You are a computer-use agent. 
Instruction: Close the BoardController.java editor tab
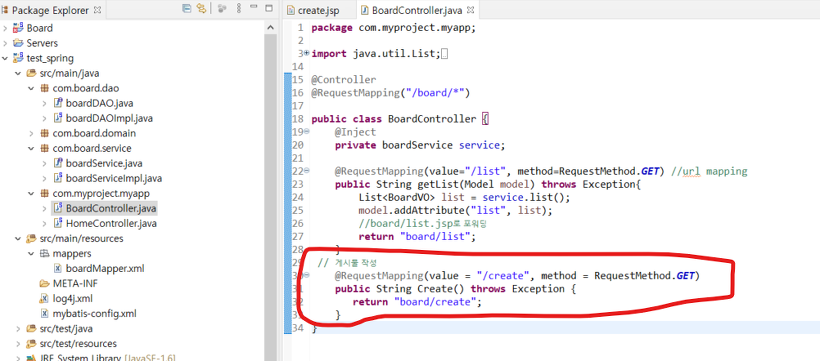click(470, 10)
